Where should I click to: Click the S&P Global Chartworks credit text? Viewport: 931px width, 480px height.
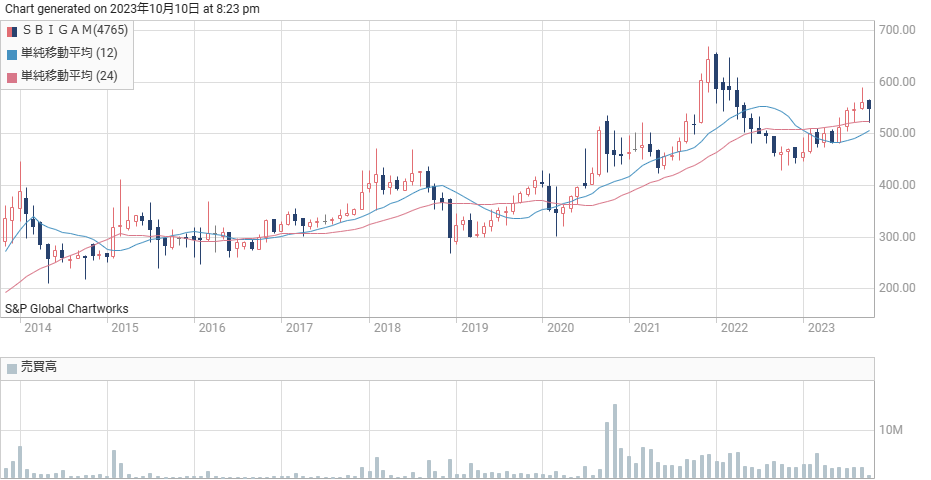(x=66, y=309)
